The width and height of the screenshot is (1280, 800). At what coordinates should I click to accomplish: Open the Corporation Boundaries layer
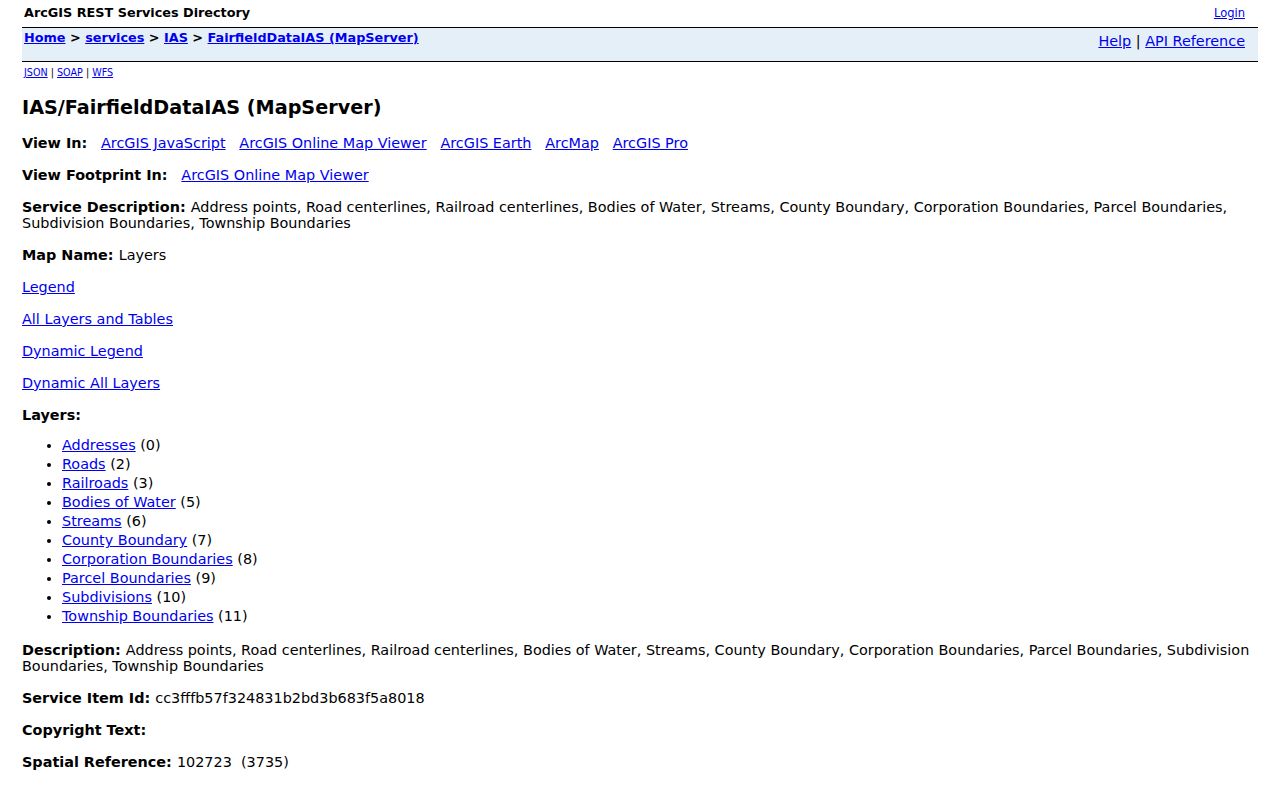pyautogui.click(x=147, y=559)
